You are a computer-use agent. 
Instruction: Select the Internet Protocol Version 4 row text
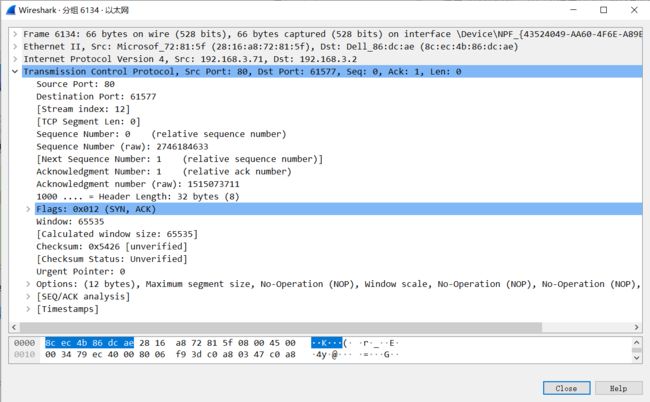(x=190, y=59)
